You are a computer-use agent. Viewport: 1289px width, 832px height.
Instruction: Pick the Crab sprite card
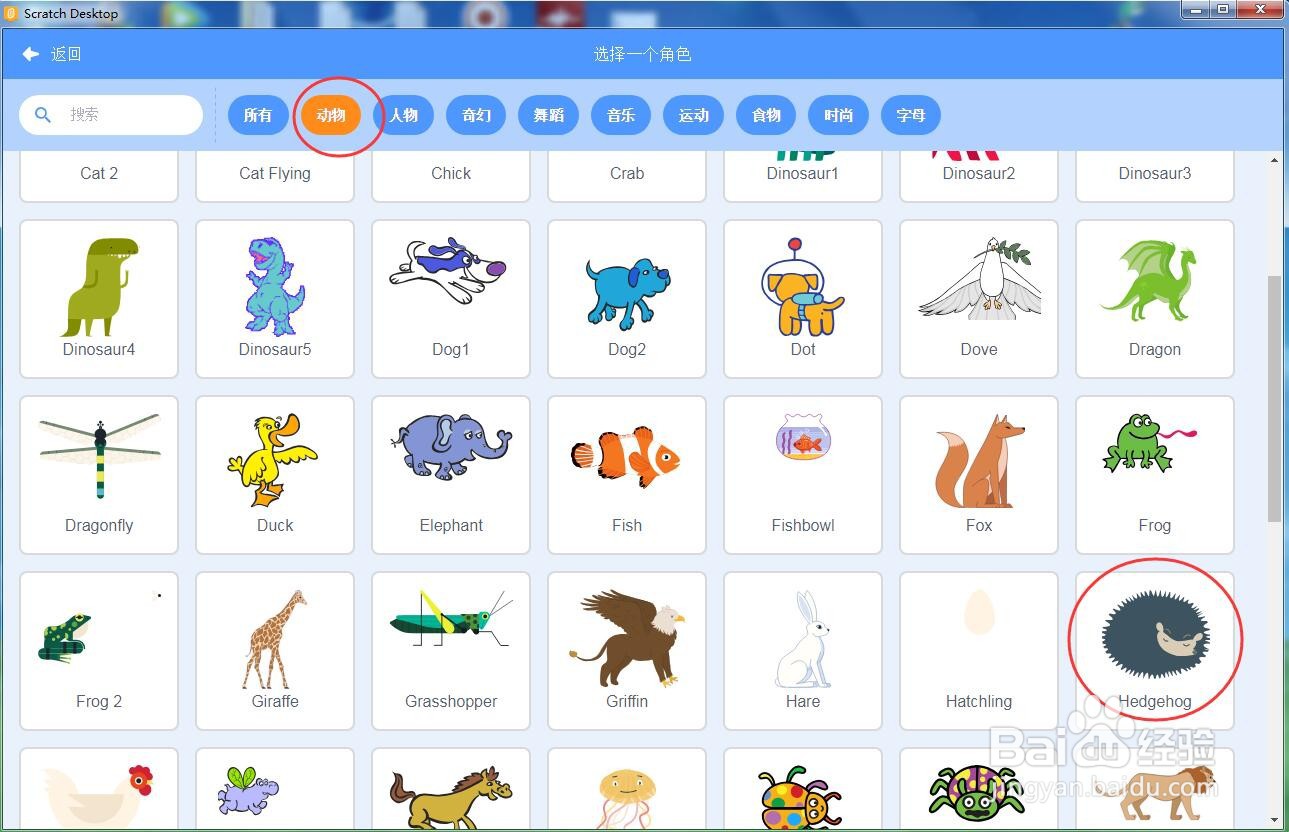(627, 176)
